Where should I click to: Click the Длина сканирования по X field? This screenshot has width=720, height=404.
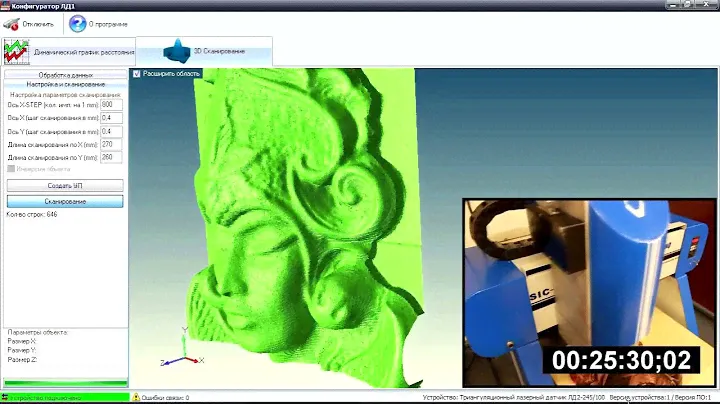click(111, 144)
